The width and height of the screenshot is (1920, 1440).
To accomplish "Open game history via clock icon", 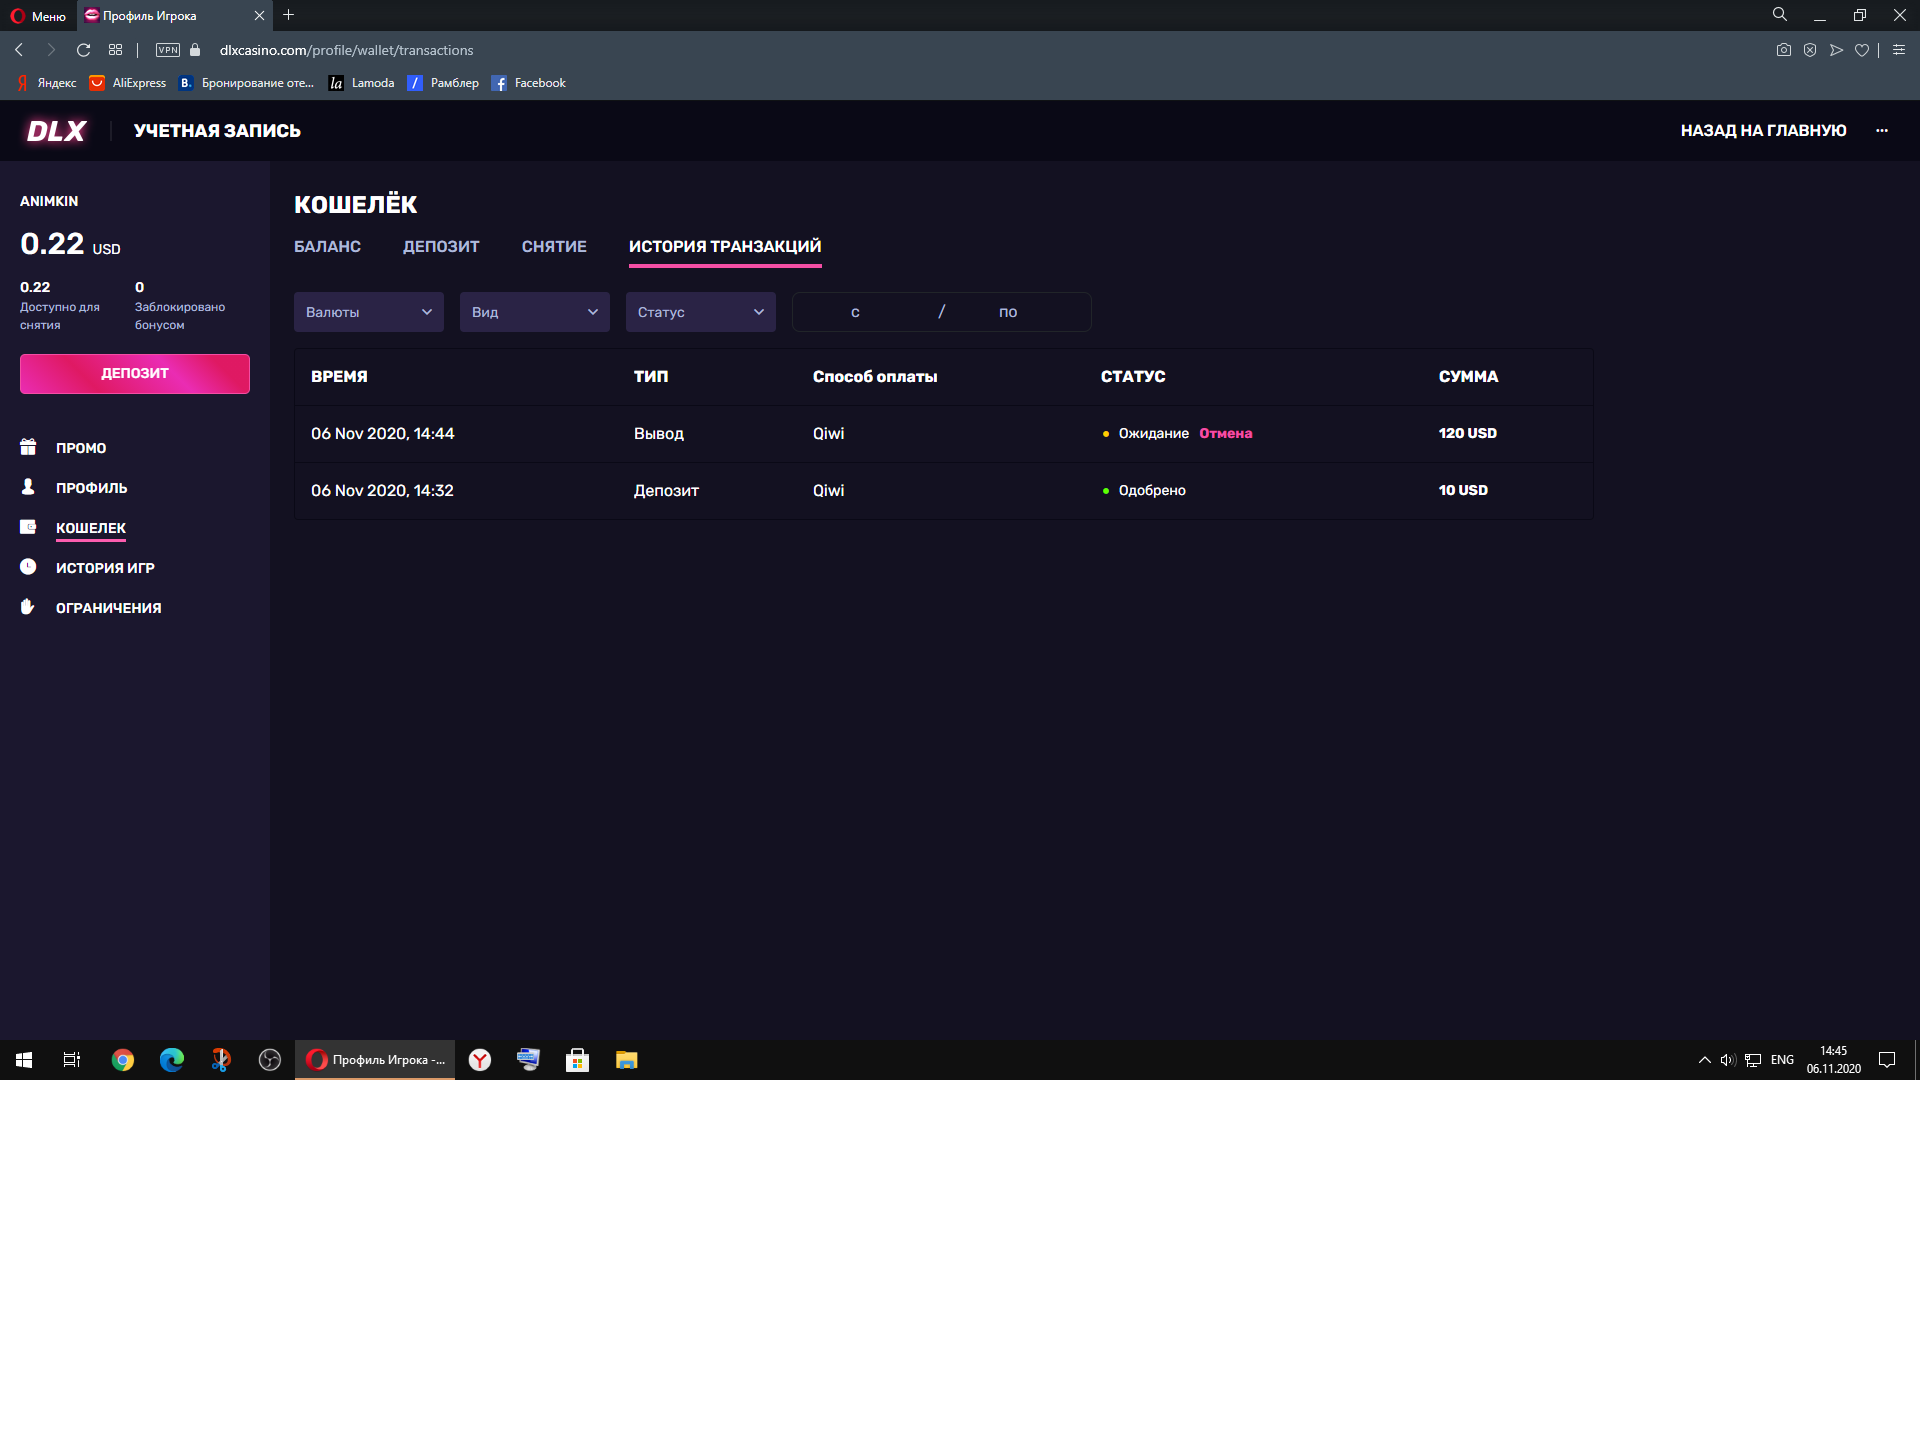I will pos(28,567).
